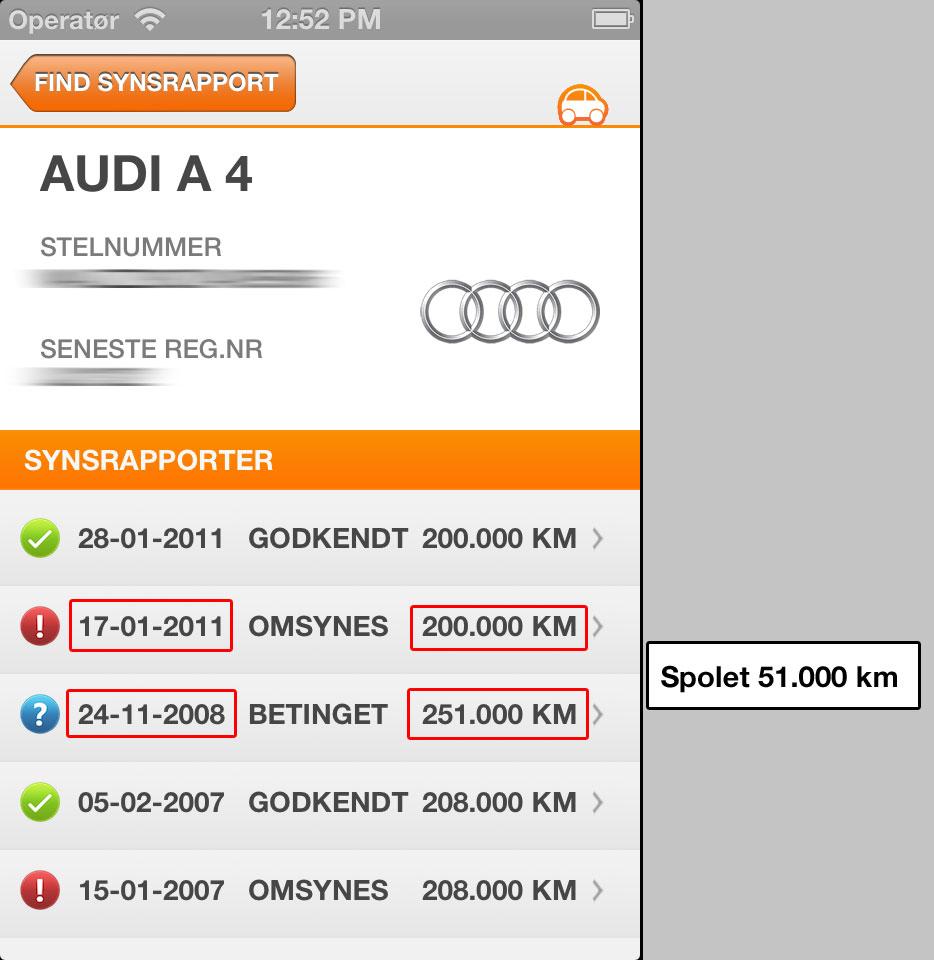Select the 251.000 KM mileage entry
This screenshot has width=934, height=960.
(x=499, y=714)
